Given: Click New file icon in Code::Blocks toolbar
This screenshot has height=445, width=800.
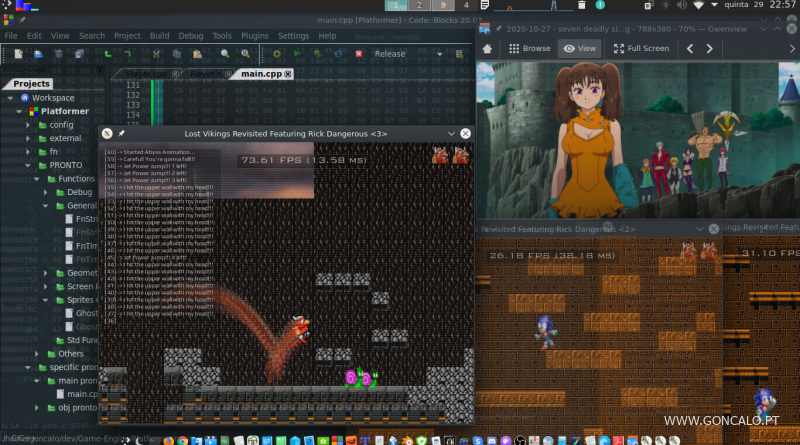Looking at the screenshot, I should pyautogui.click(x=19, y=54).
